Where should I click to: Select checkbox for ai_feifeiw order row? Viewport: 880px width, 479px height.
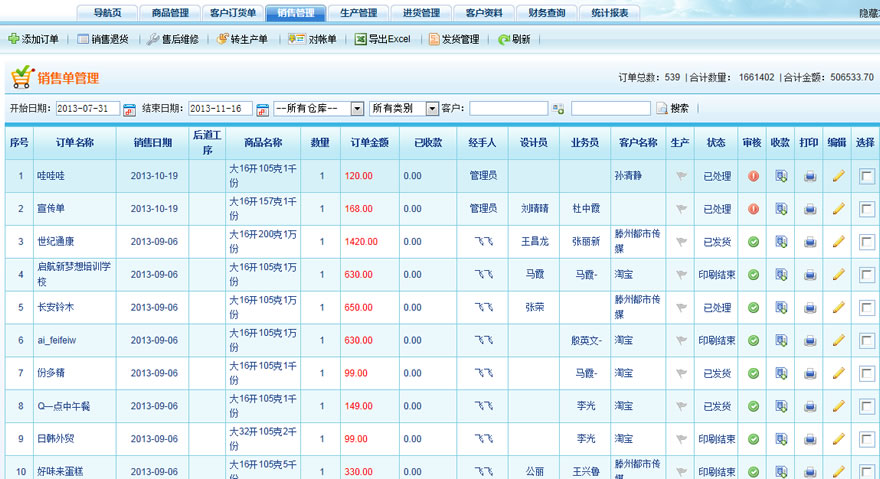click(866, 341)
